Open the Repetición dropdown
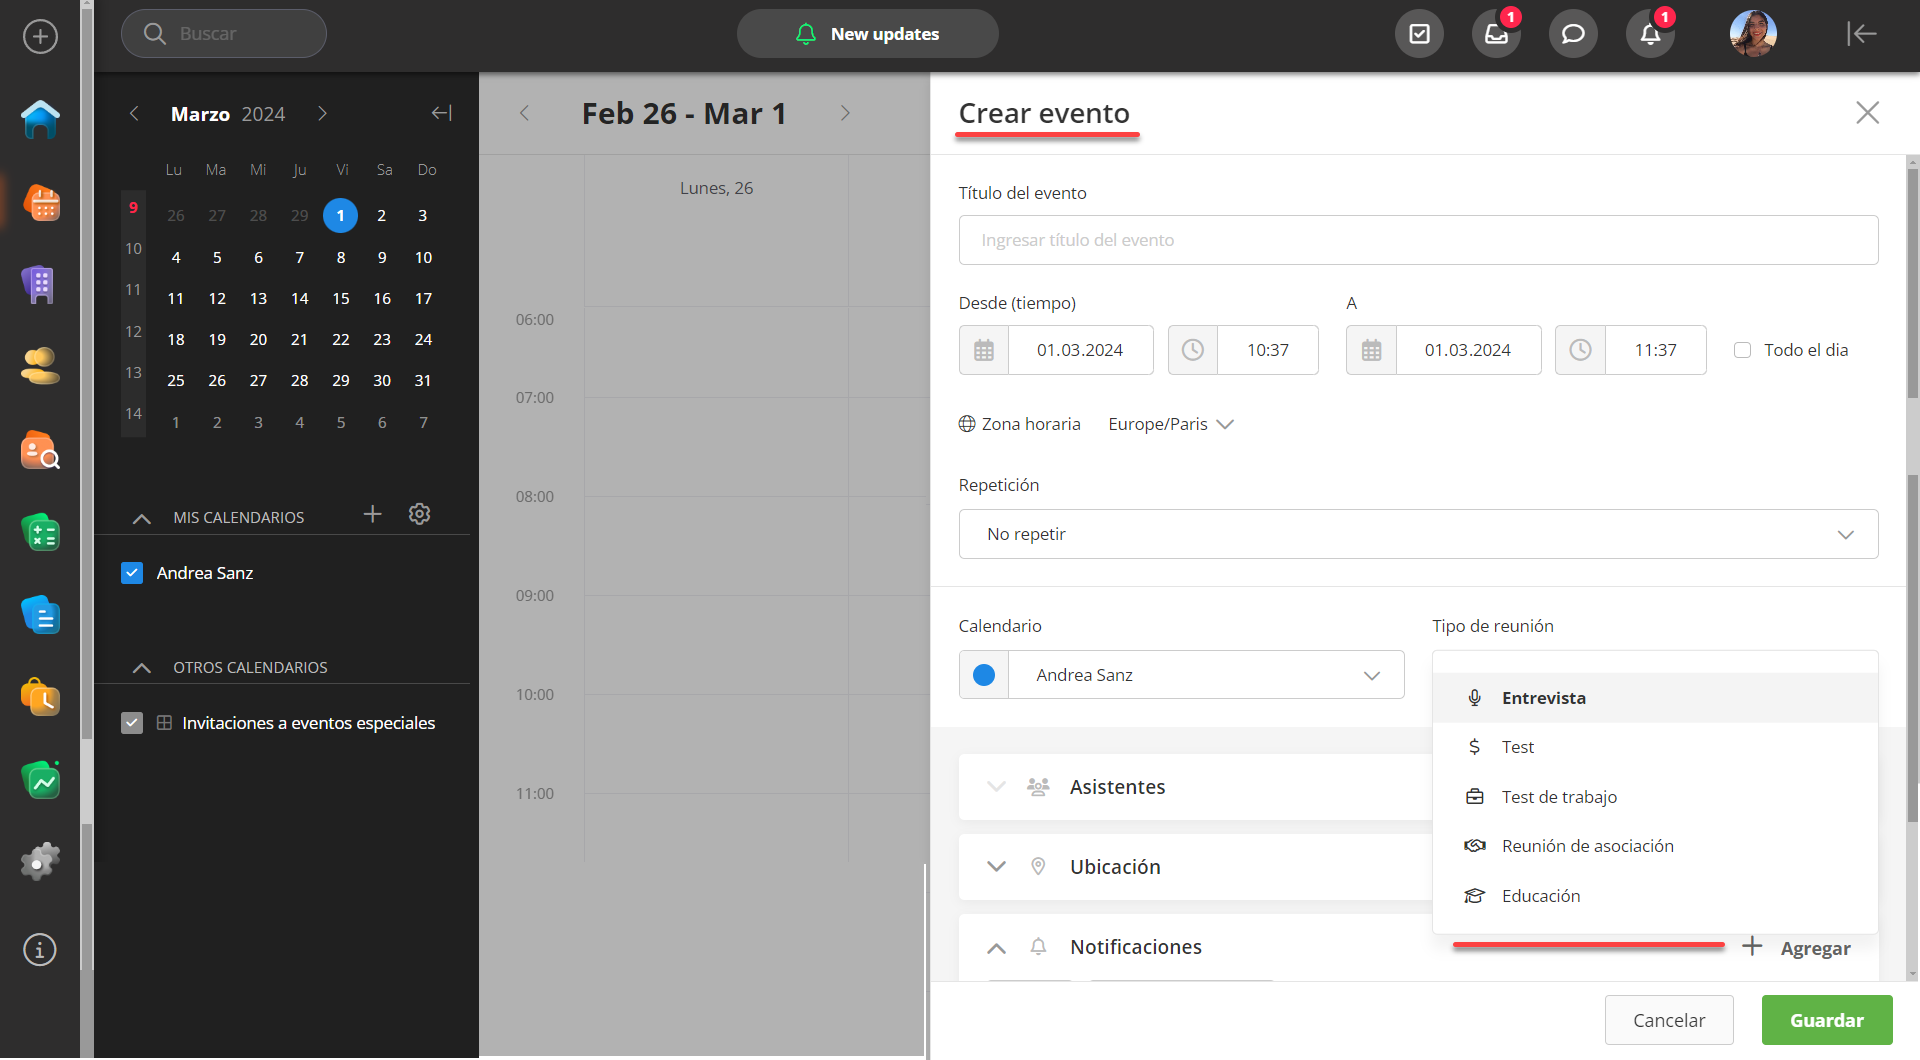The width and height of the screenshot is (1920, 1060). coord(1417,534)
